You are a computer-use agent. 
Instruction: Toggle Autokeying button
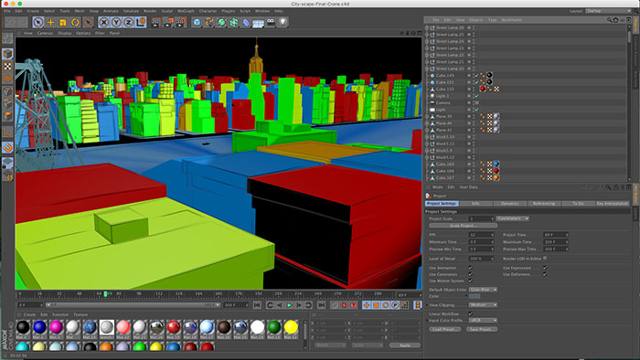point(353,305)
